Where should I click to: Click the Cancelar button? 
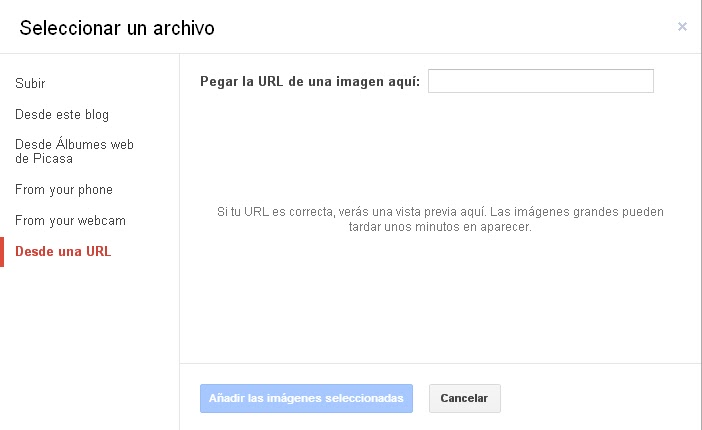(x=465, y=398)
